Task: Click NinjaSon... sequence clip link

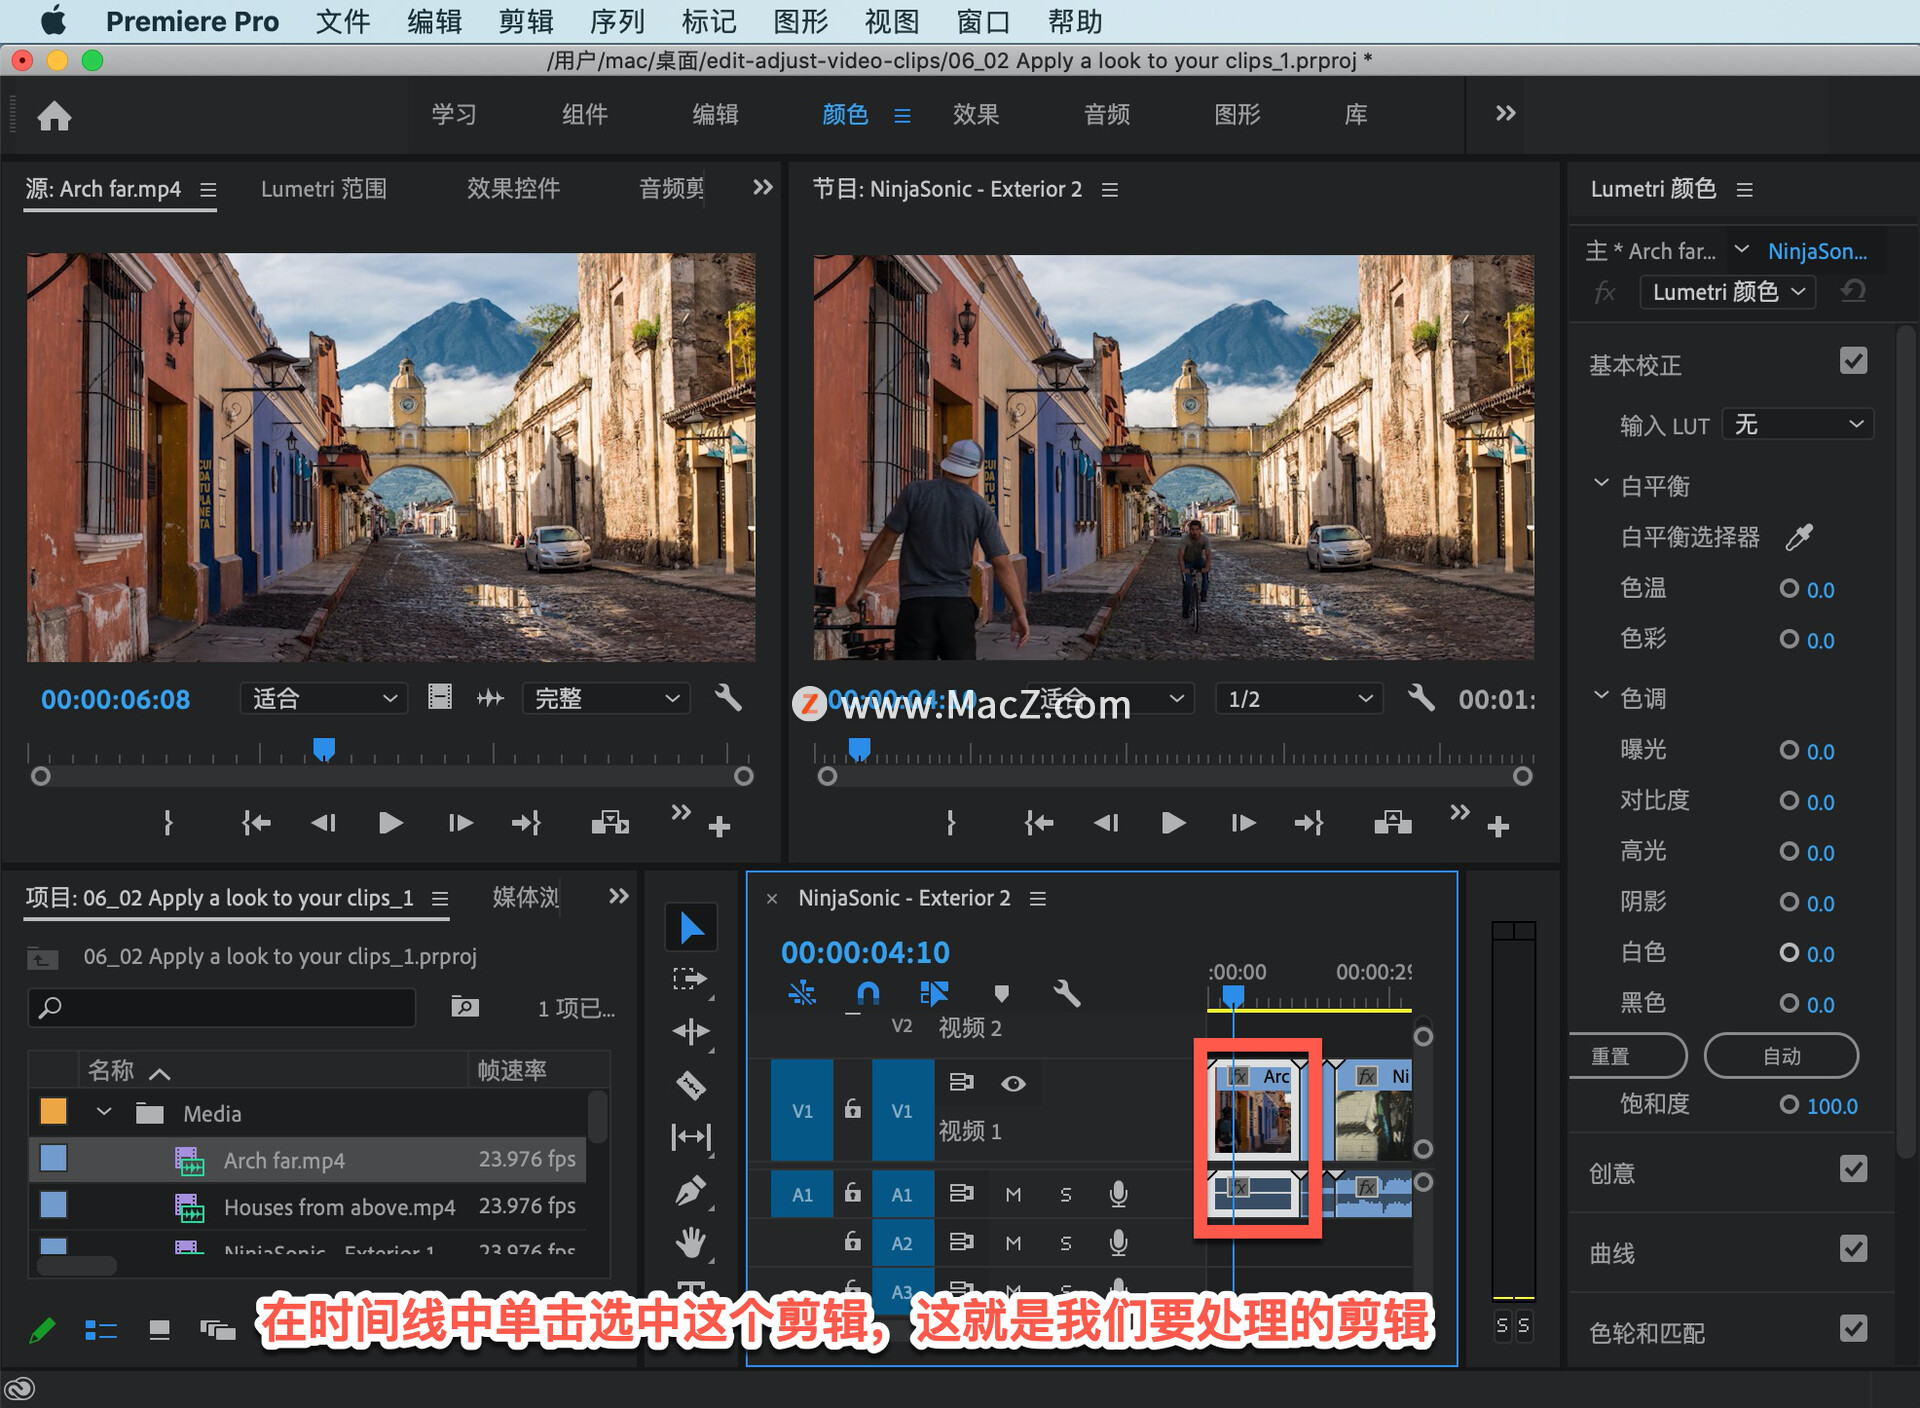Action: pyautogui.click(x=1817, y=251)
